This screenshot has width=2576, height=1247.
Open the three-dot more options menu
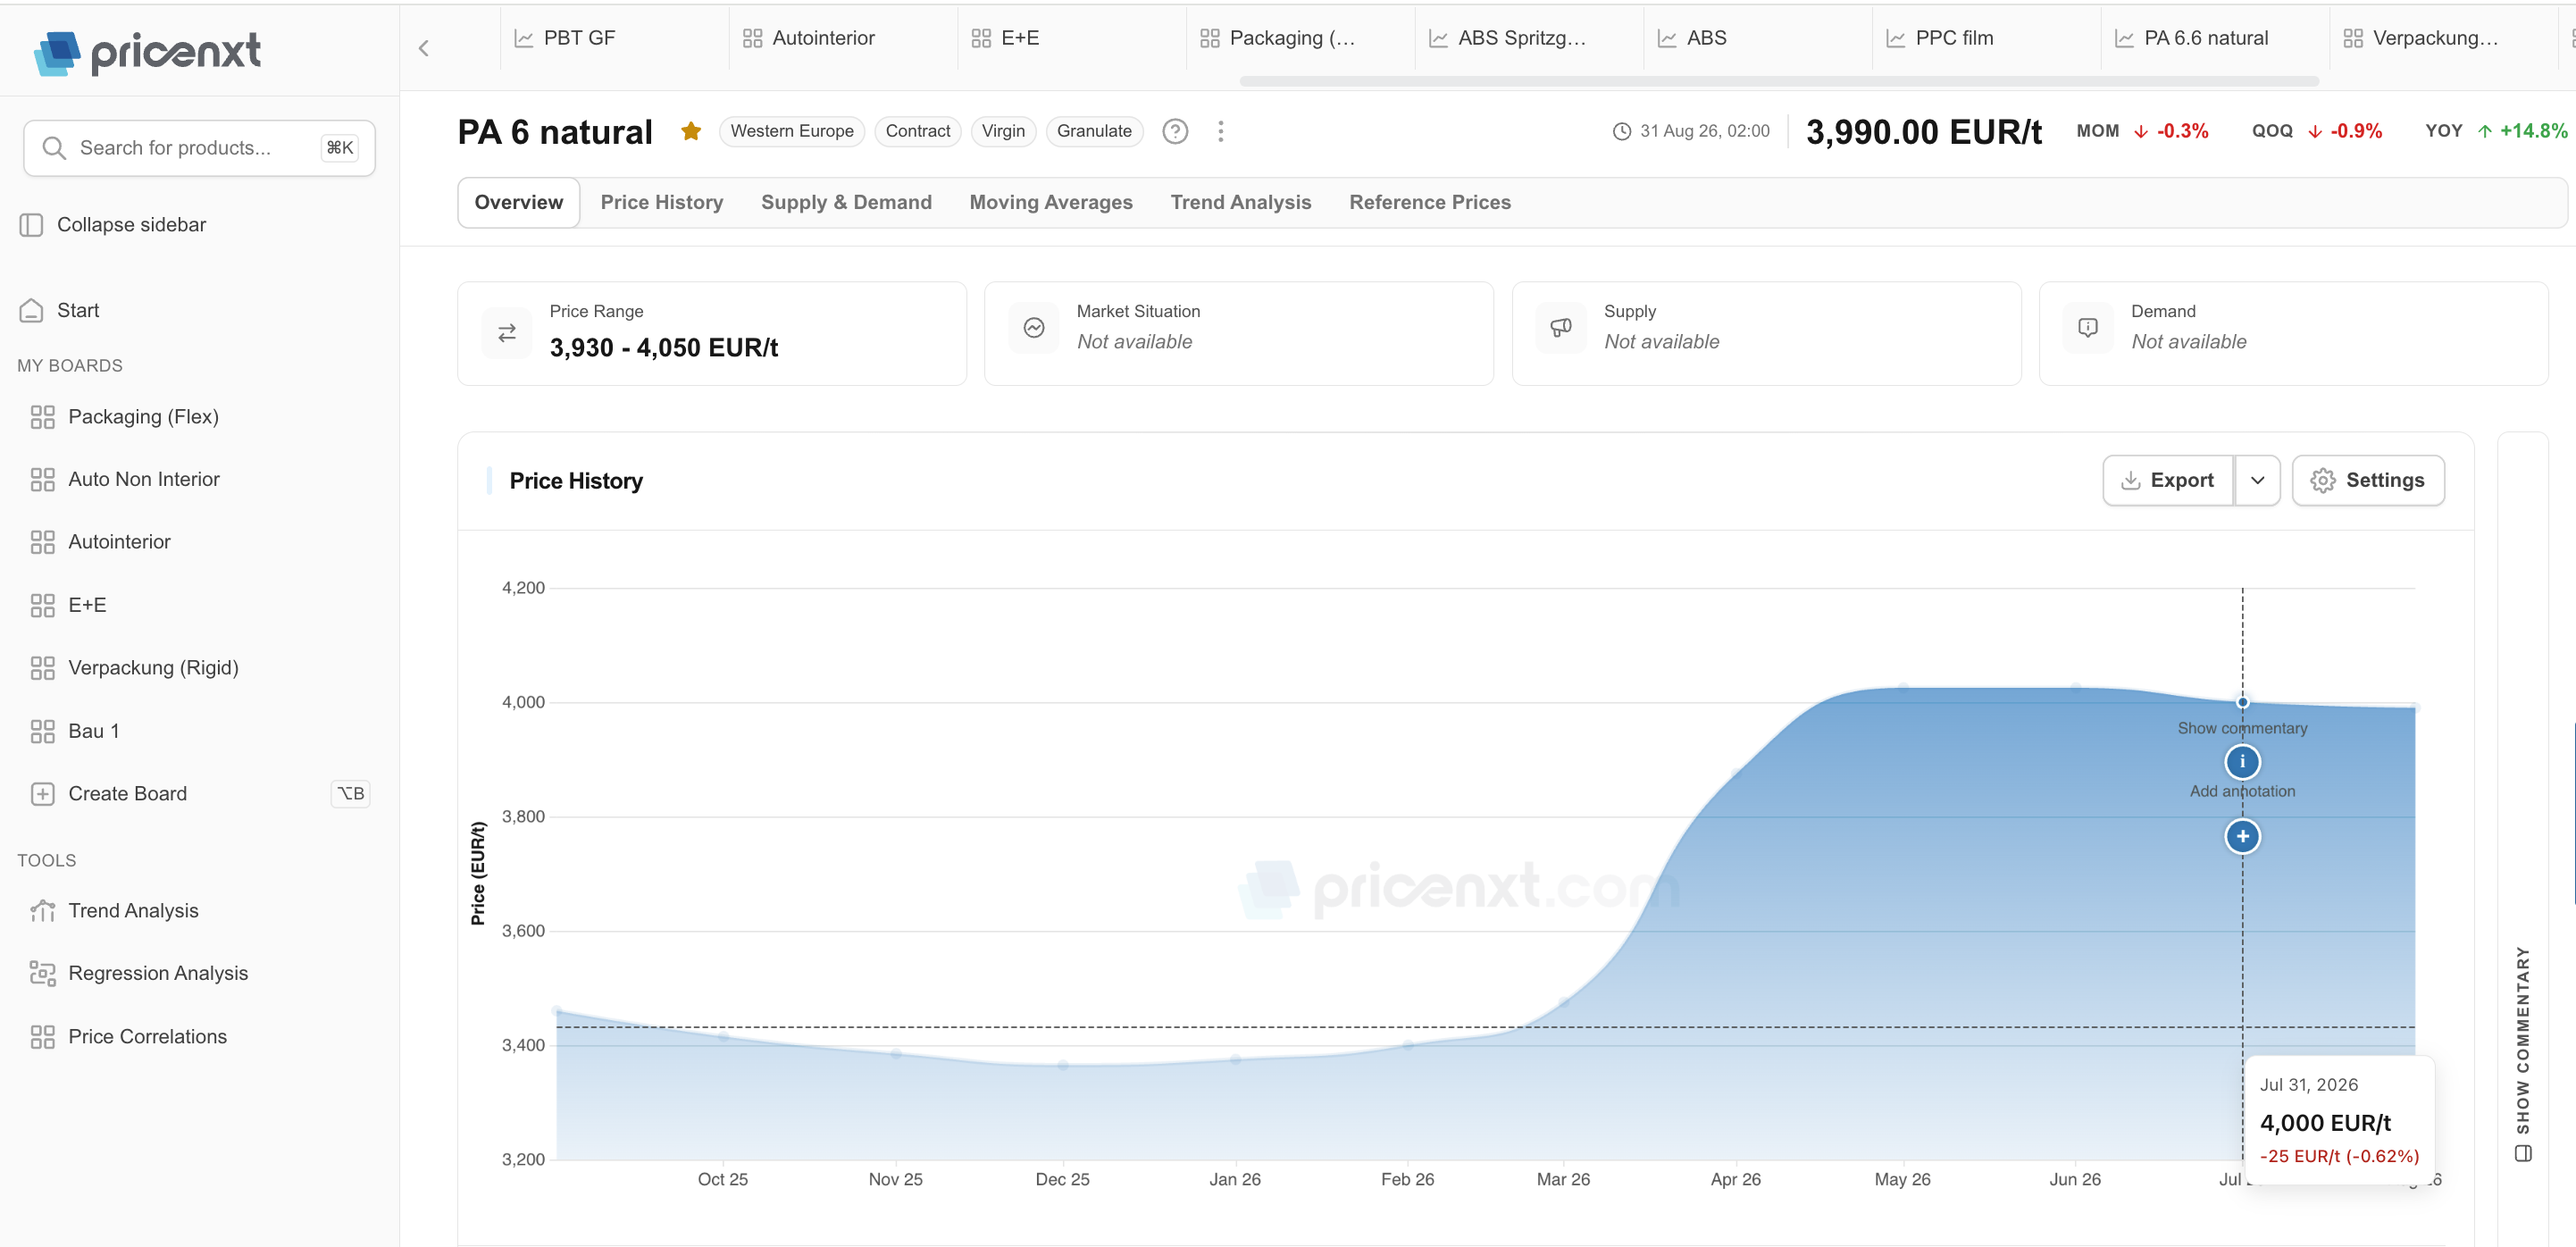coord(1220,131)
